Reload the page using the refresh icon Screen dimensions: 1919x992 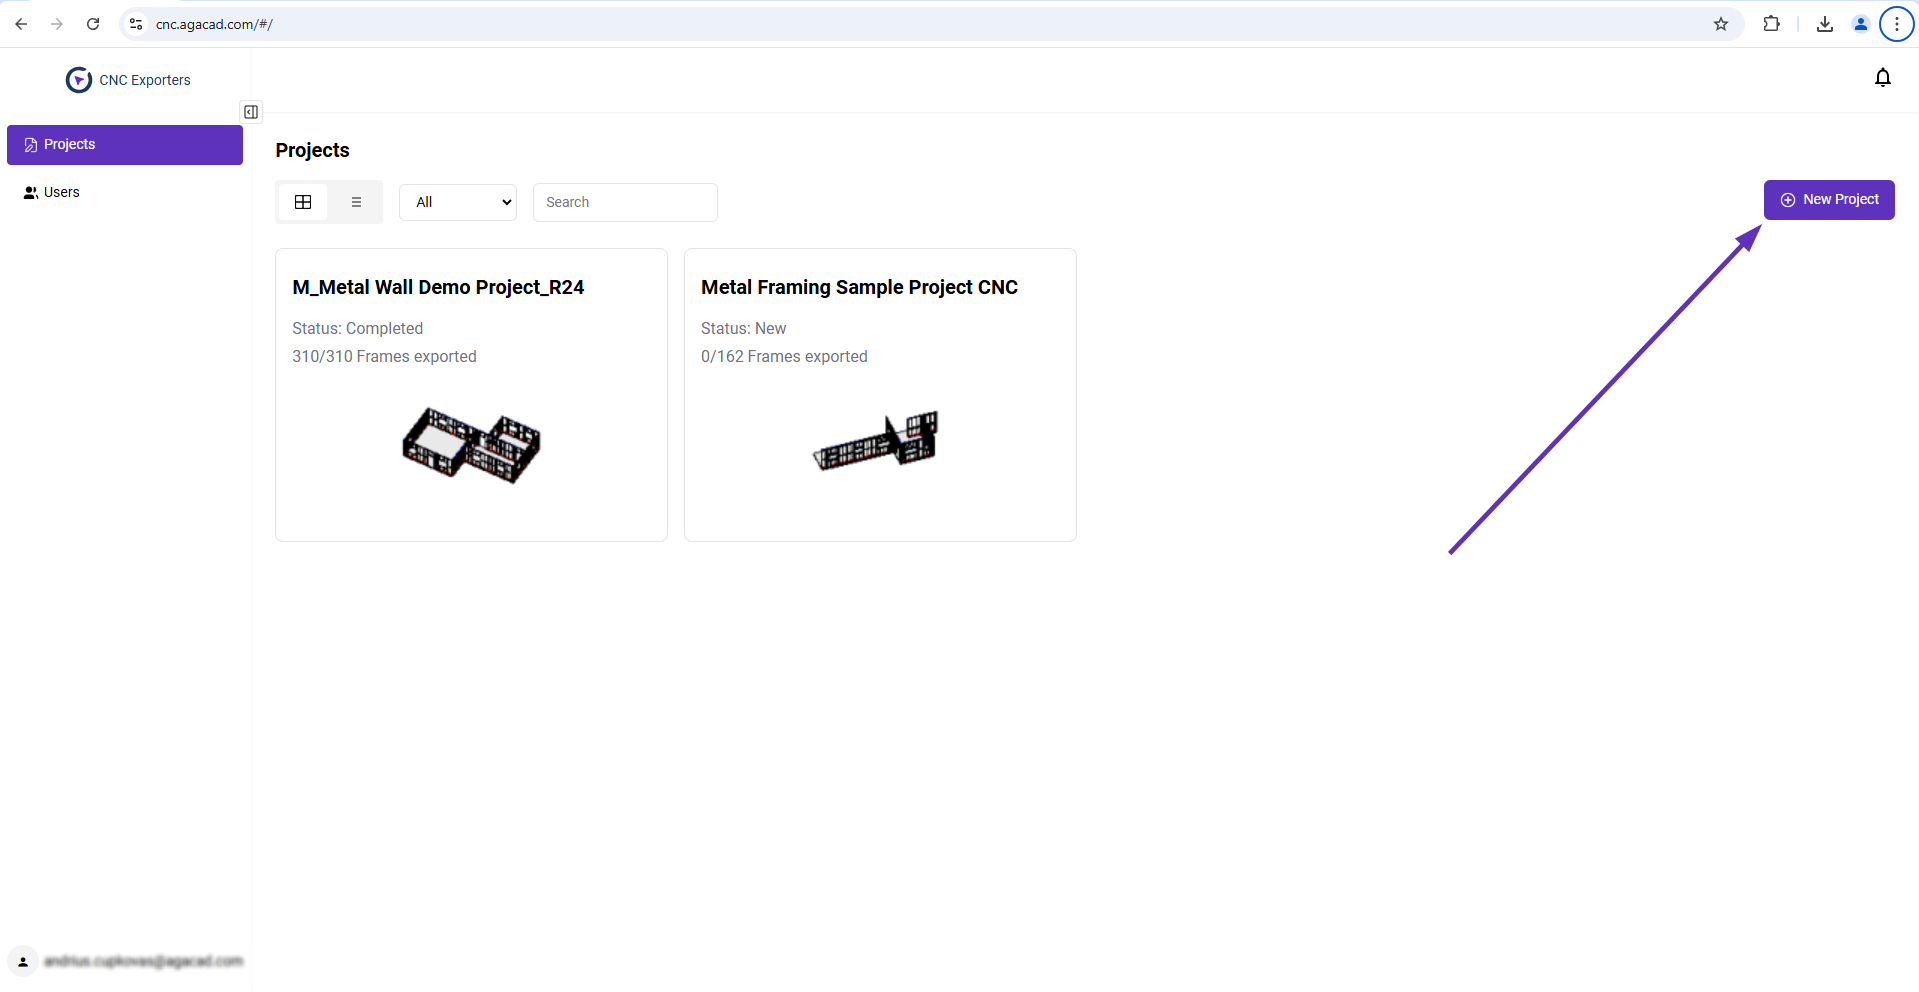93,24
